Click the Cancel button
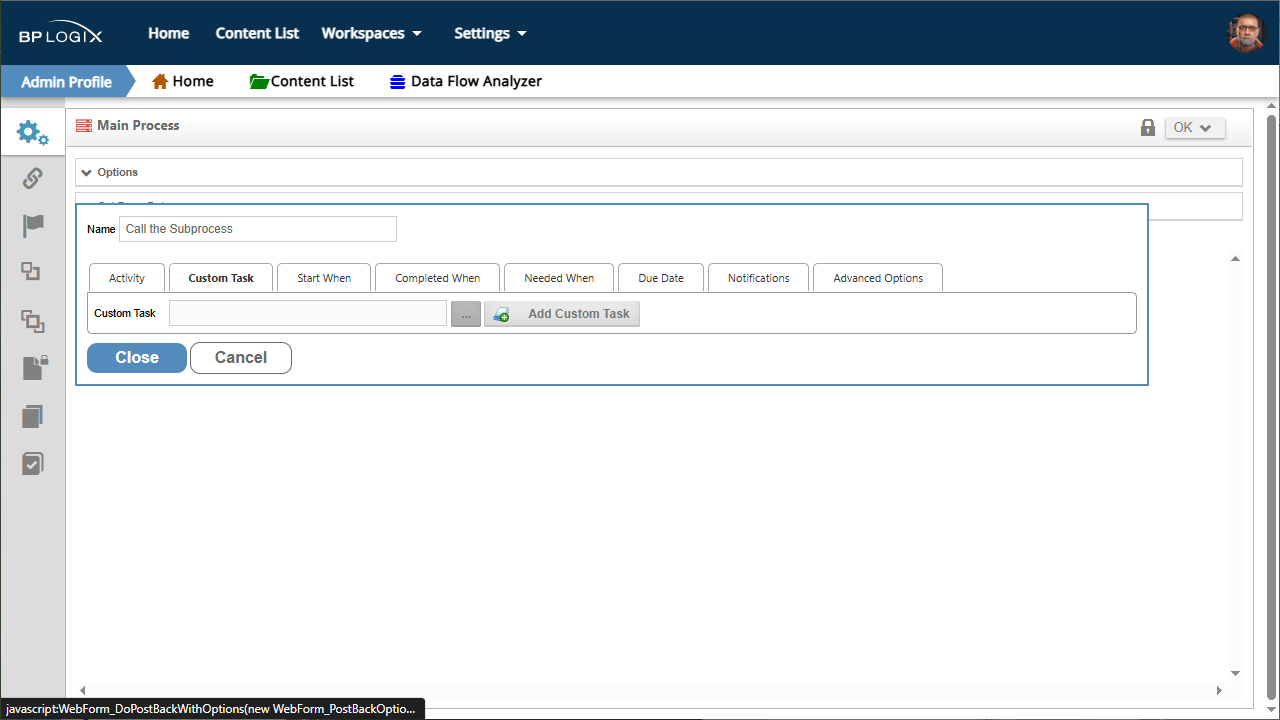The image size is (1280, 720). pyautogui.click(x=241, y=358)
